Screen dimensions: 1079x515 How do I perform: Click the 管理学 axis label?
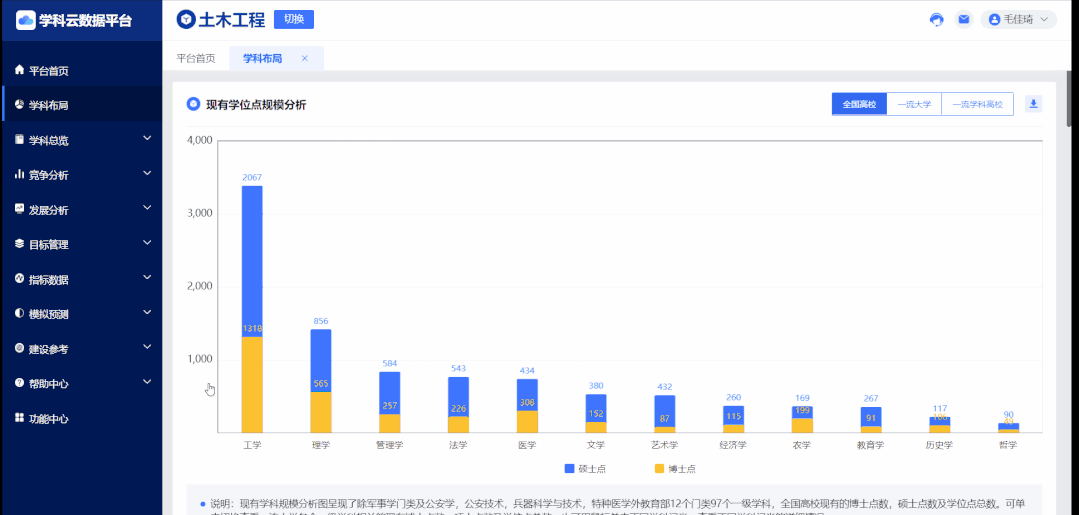click(x=389, y=445)
